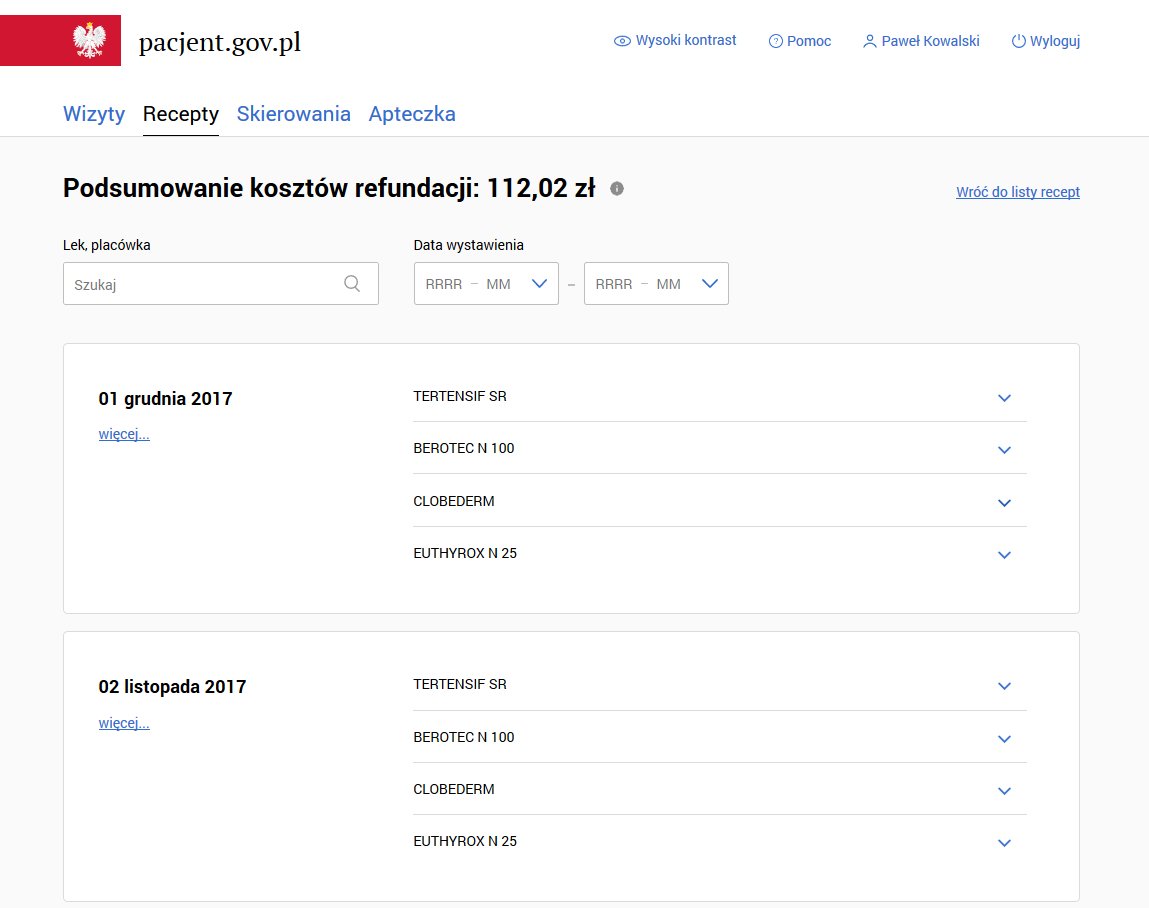Open the Apteczka tab

point(412,114)
